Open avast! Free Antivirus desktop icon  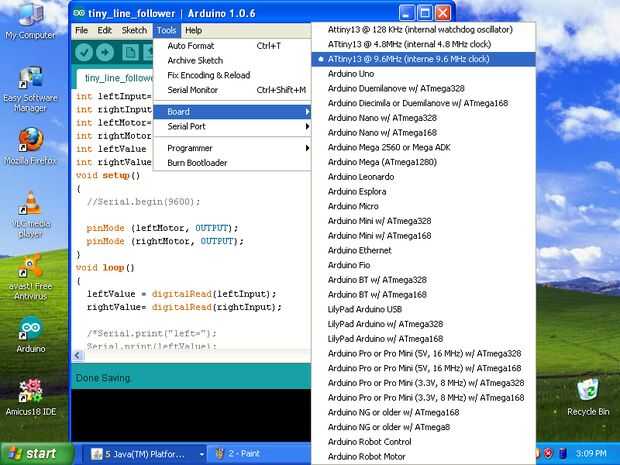coord(30,278)
